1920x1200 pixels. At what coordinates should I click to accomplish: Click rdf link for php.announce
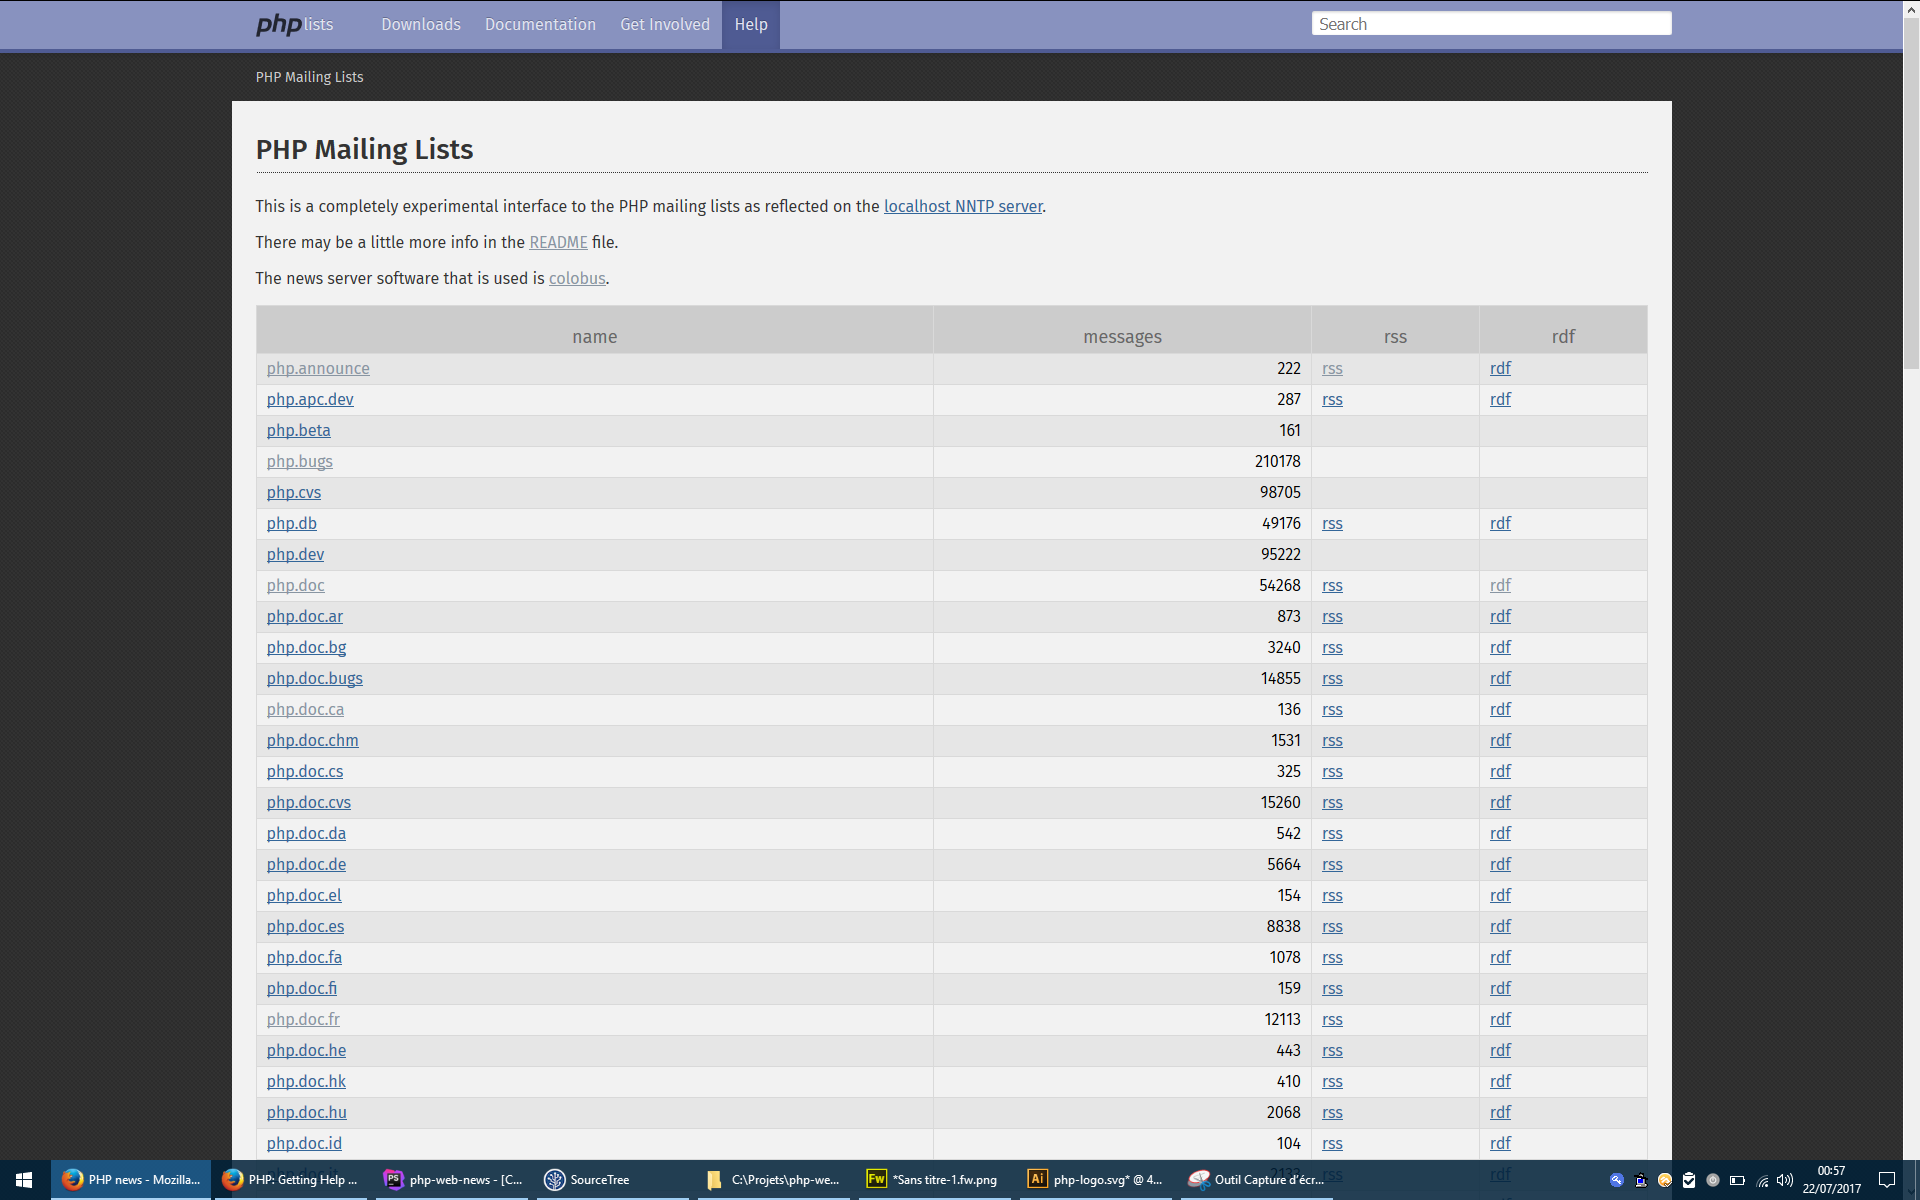(x=1500, y=368)
